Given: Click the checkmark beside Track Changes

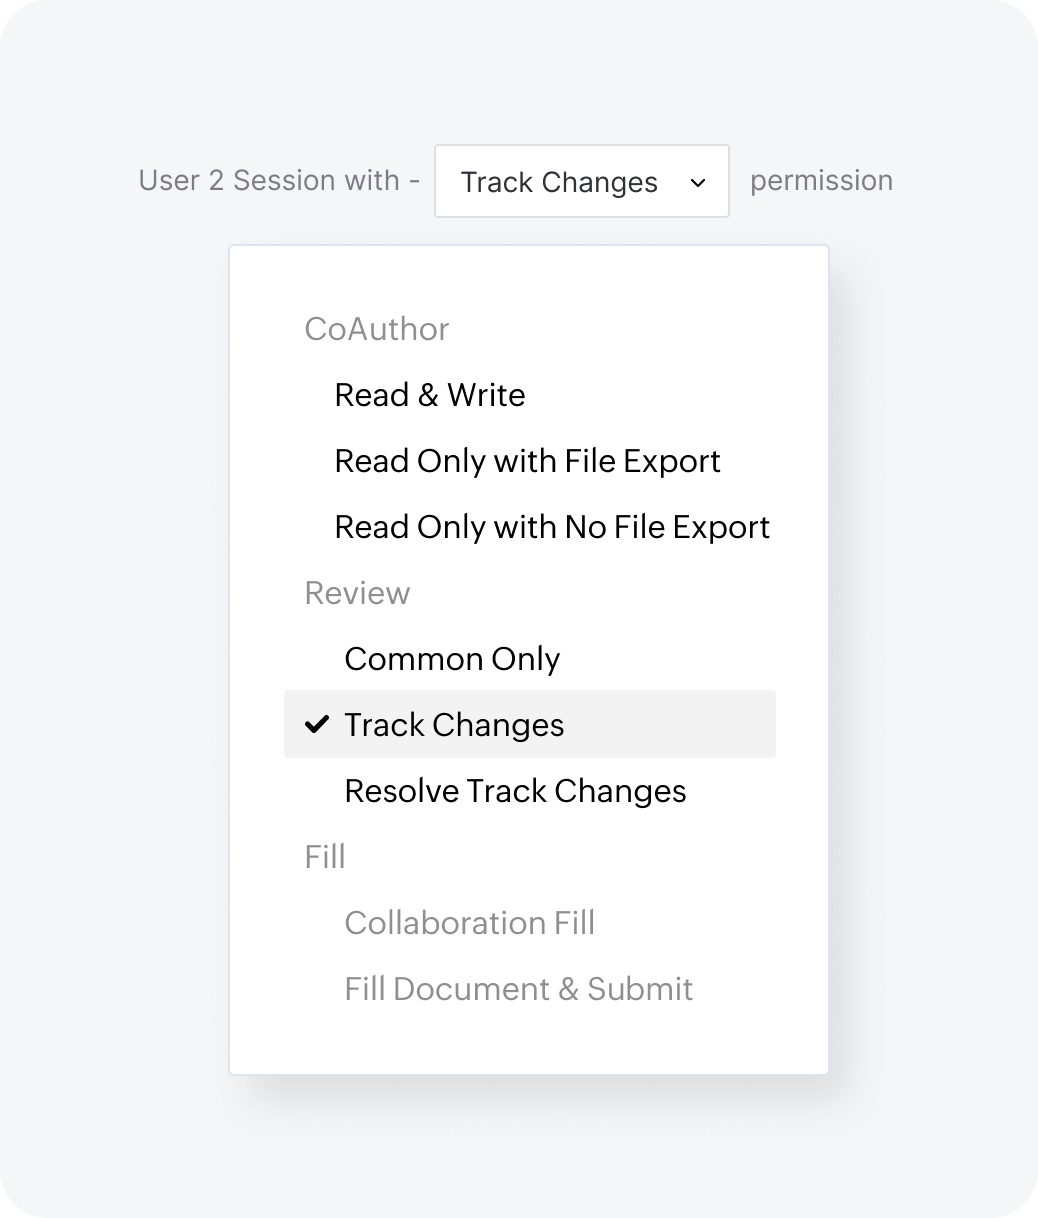Looking at the screenshot, I should click(x=316, y=724).
